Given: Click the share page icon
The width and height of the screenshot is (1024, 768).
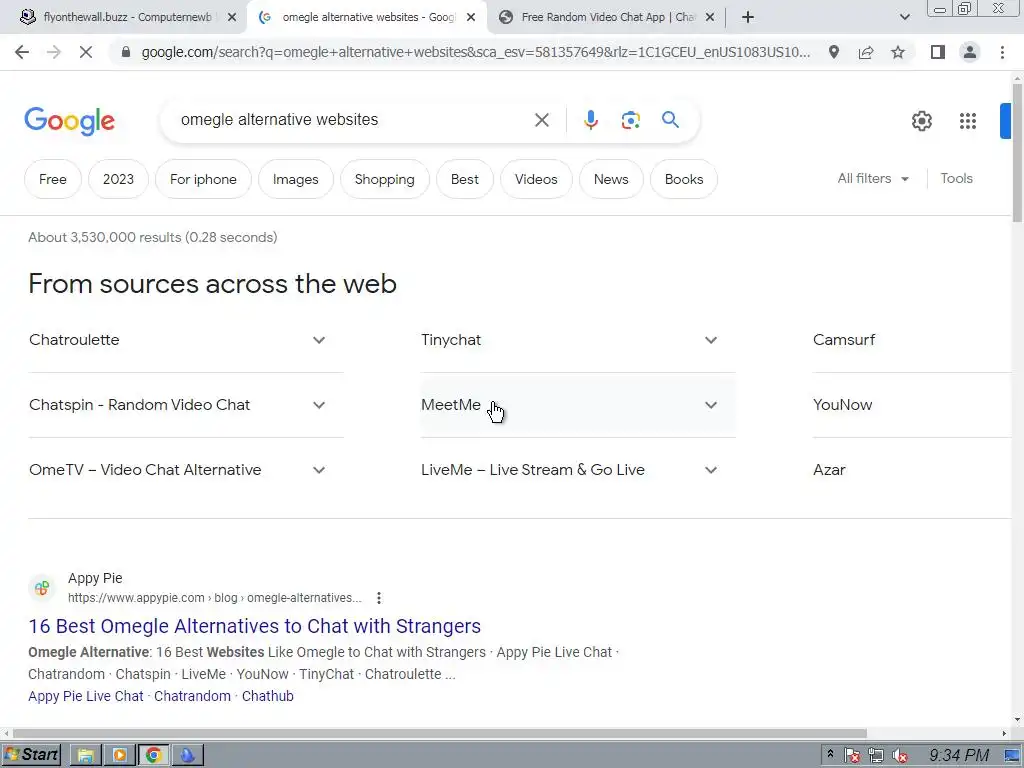Looking at the screenshot, I should [866, 52].
